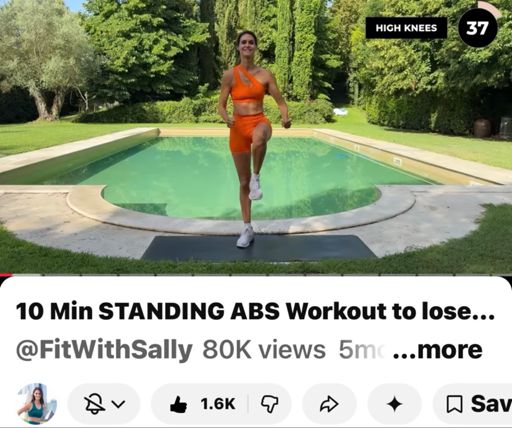Click the 80K views text
The image size is (512, 428).
tap(264, 350)
